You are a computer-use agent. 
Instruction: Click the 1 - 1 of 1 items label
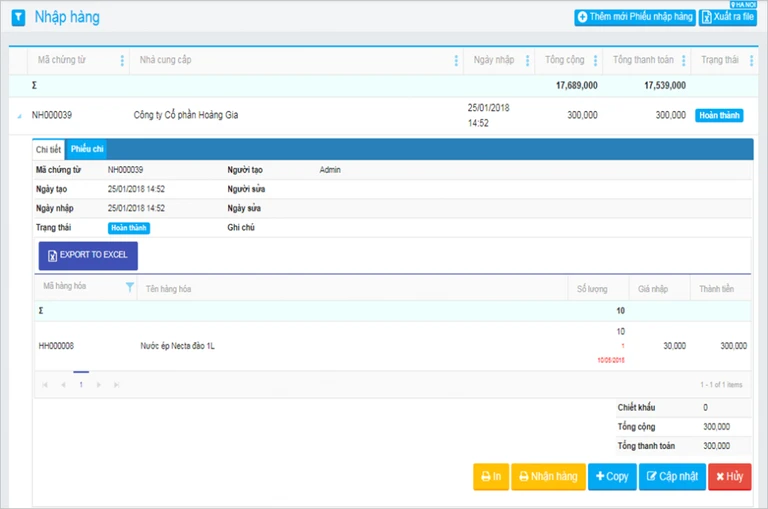point(721,385)
